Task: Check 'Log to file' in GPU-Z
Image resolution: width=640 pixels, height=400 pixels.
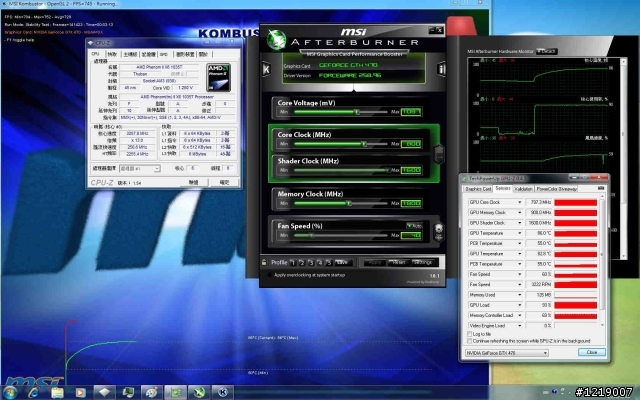Action: 469,334
